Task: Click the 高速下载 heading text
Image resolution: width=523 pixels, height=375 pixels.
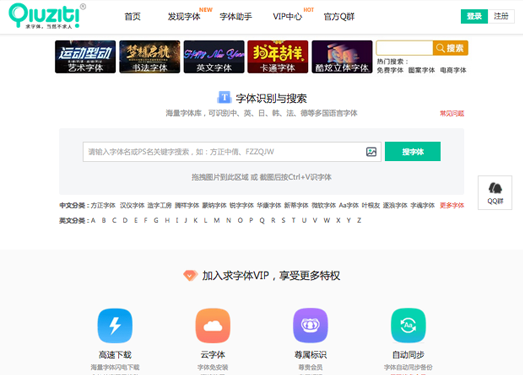Action: 115,355
